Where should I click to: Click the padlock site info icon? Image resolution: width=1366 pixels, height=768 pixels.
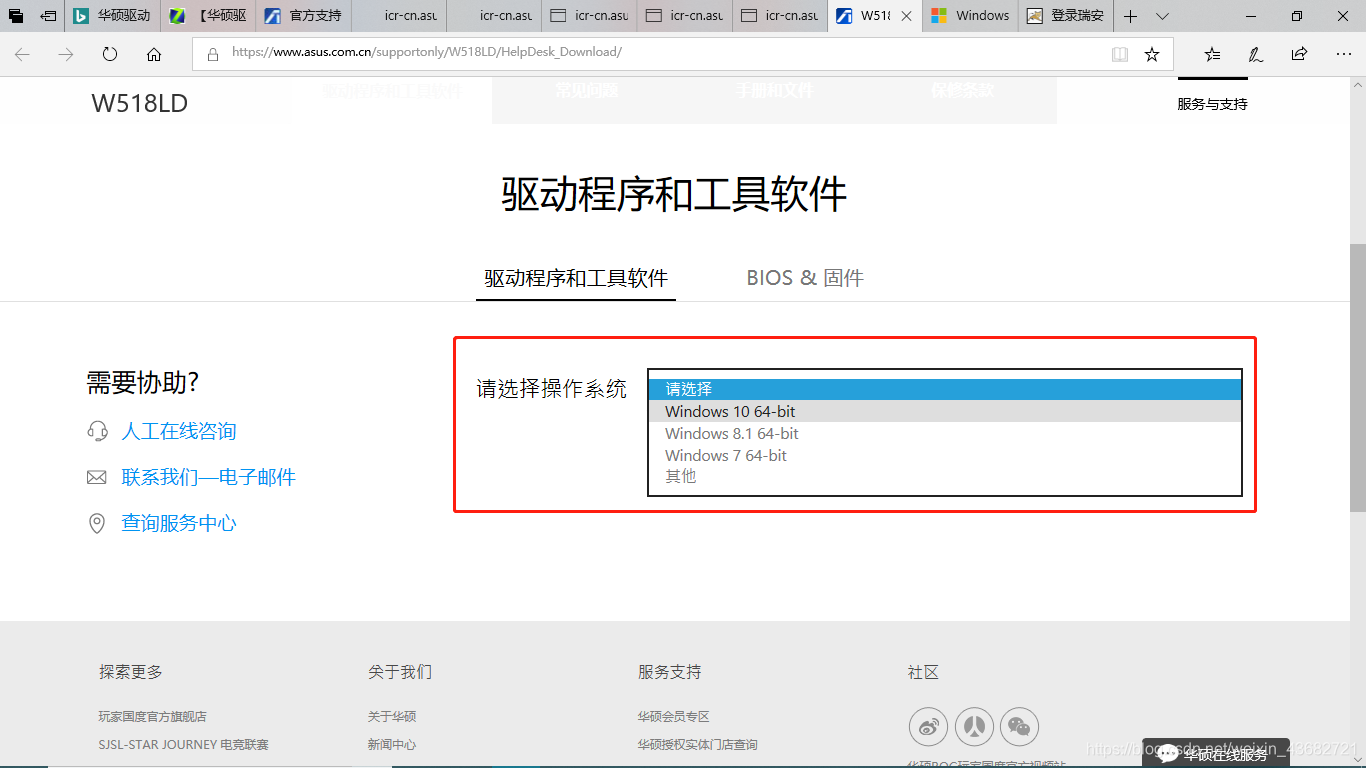(x=213, y=54)
